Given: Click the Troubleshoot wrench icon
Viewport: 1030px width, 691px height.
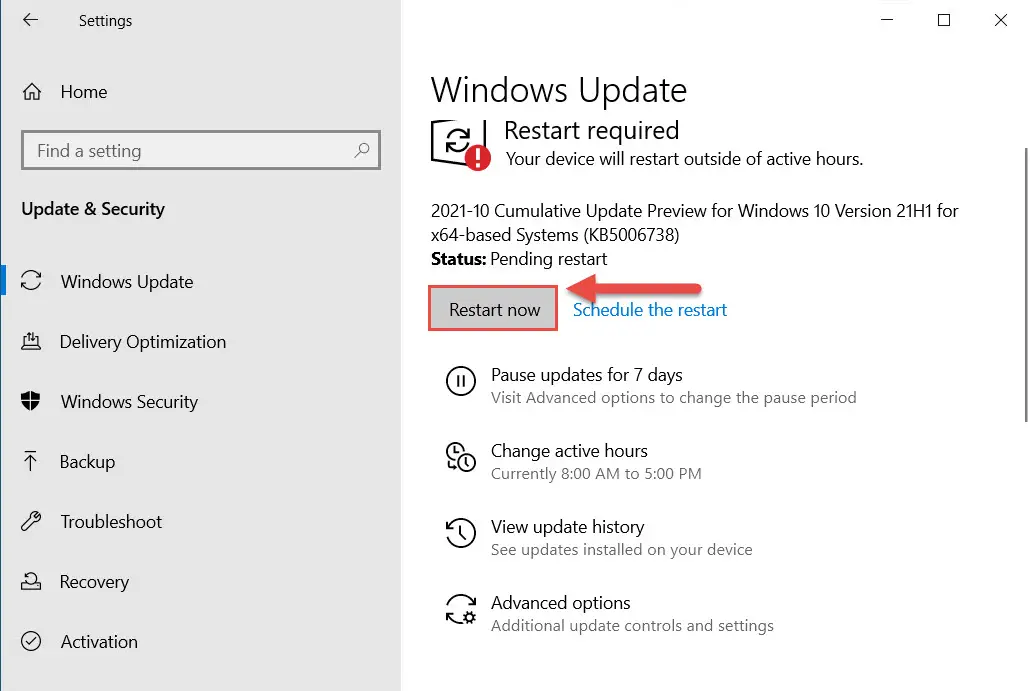Looking at the screenshot, I should pyautogui.click(x=31, y=522).
